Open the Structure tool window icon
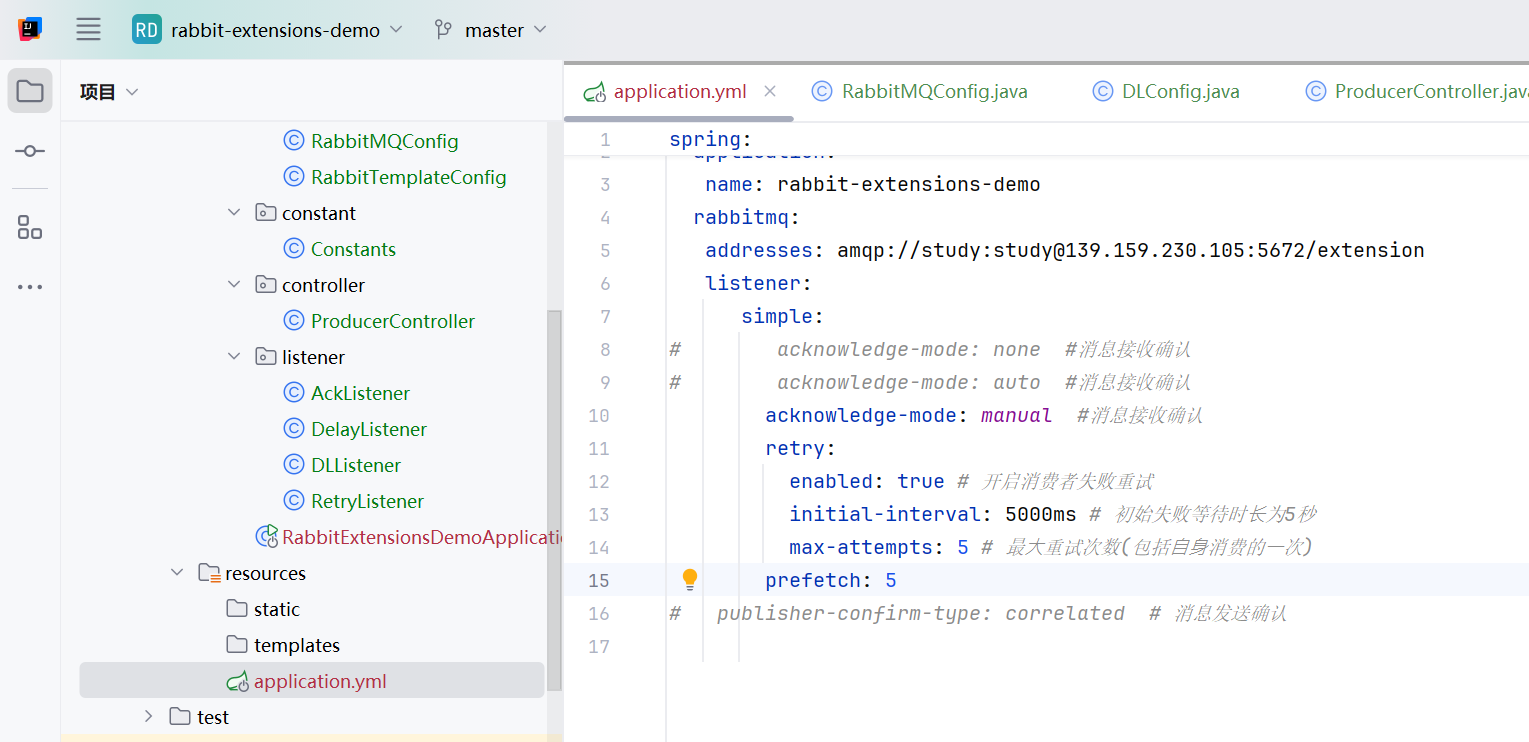Screen dimensions: 1529x742 tap(30, 227)
